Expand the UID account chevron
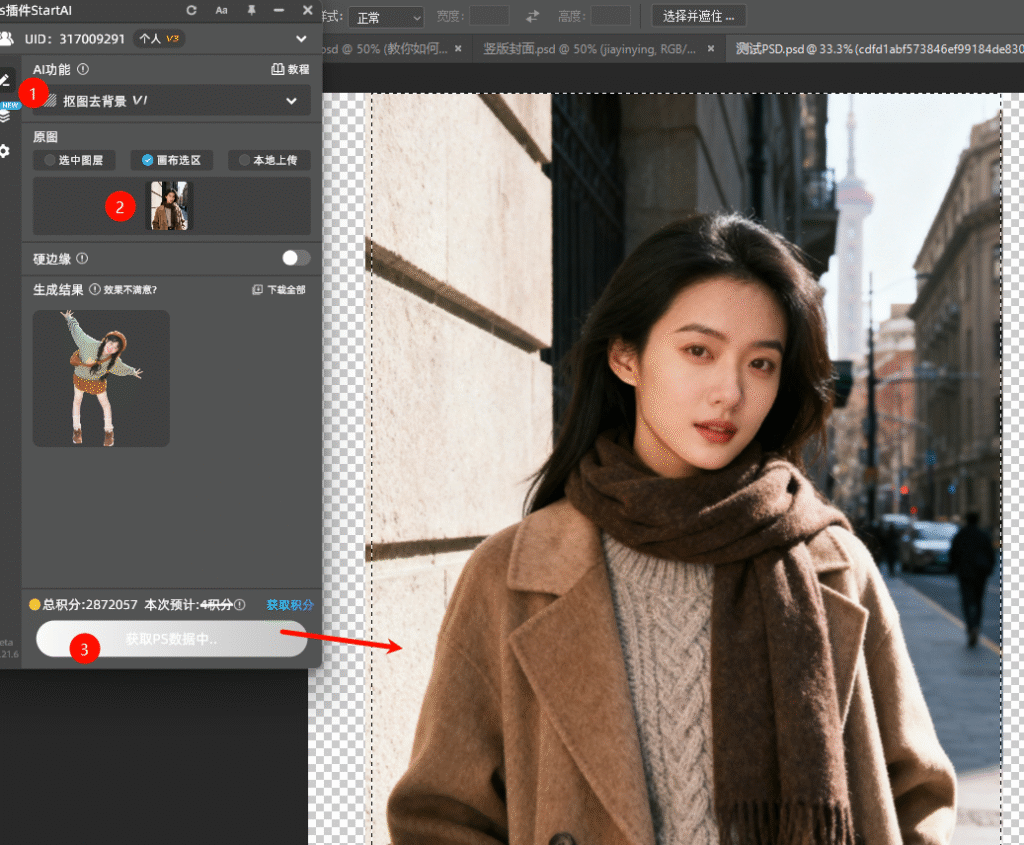This screenshot has height=845, width=1024. point(301,39)
